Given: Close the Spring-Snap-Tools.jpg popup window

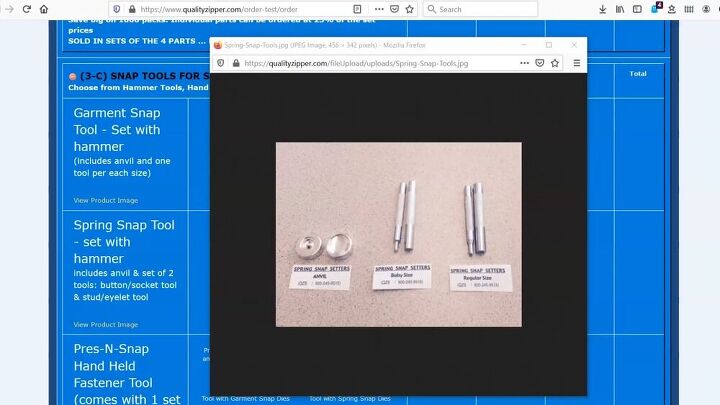Looking at the screenshot, I should click(574, 45).
